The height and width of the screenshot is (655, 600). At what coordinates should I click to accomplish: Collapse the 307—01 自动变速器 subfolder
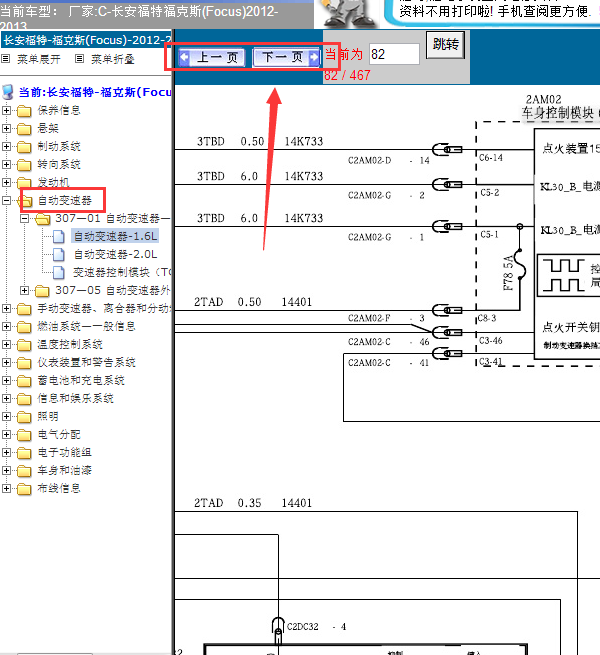click(x=25, y=218)
